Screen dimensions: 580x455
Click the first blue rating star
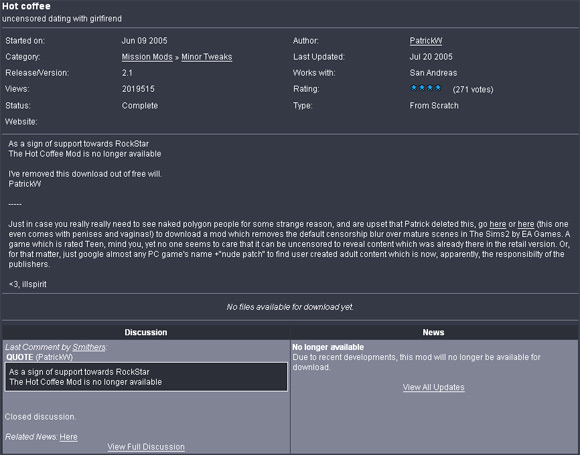point(414,88)
